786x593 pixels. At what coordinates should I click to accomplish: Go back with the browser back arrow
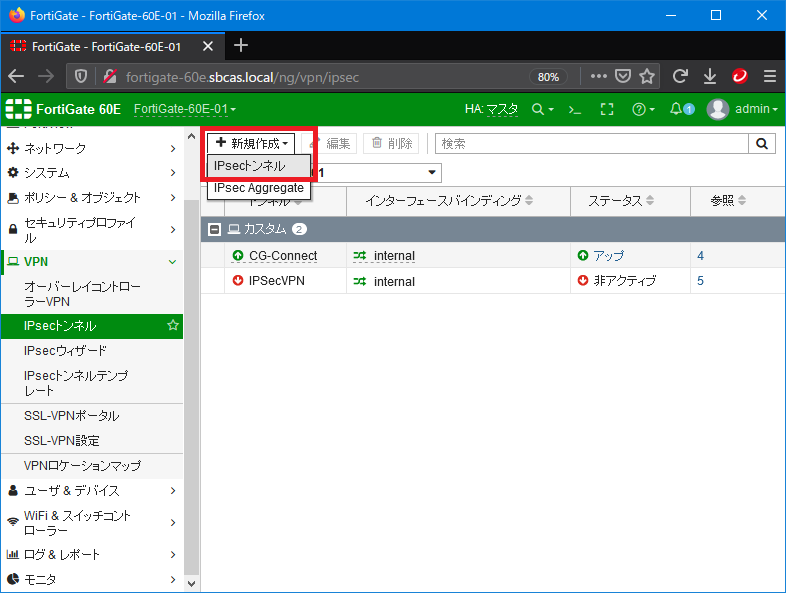click(16, 76)
